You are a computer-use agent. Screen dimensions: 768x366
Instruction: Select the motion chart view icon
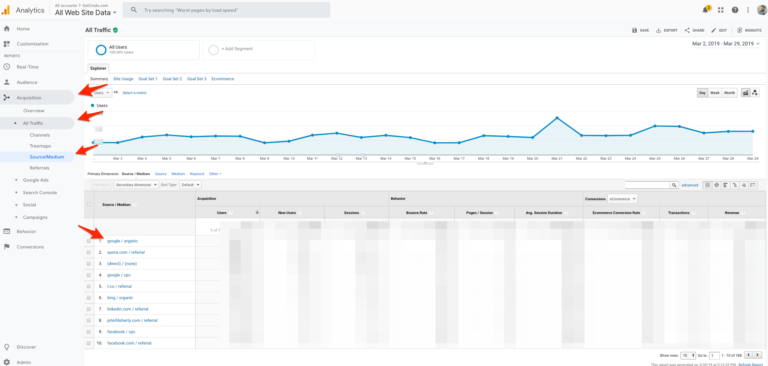(x=754, y=93)
